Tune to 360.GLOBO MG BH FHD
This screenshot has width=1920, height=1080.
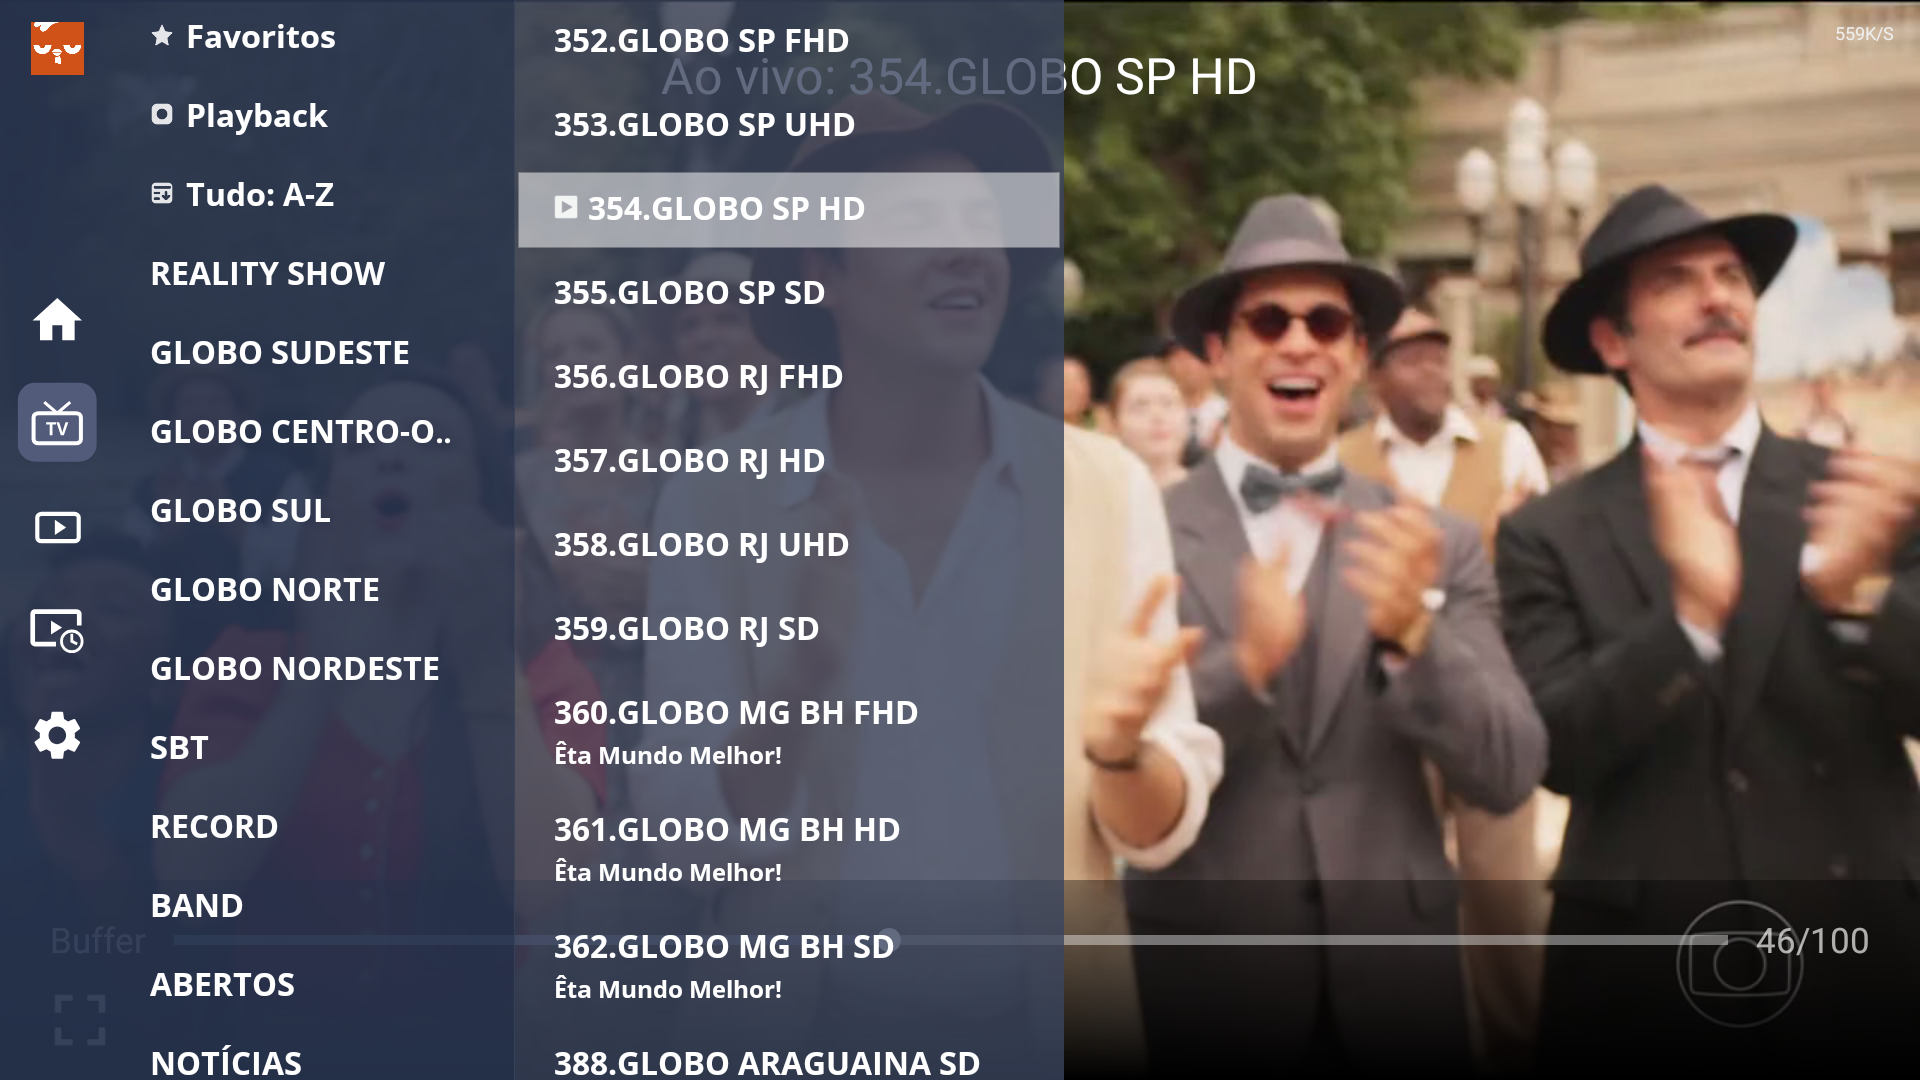pos(735,713)
